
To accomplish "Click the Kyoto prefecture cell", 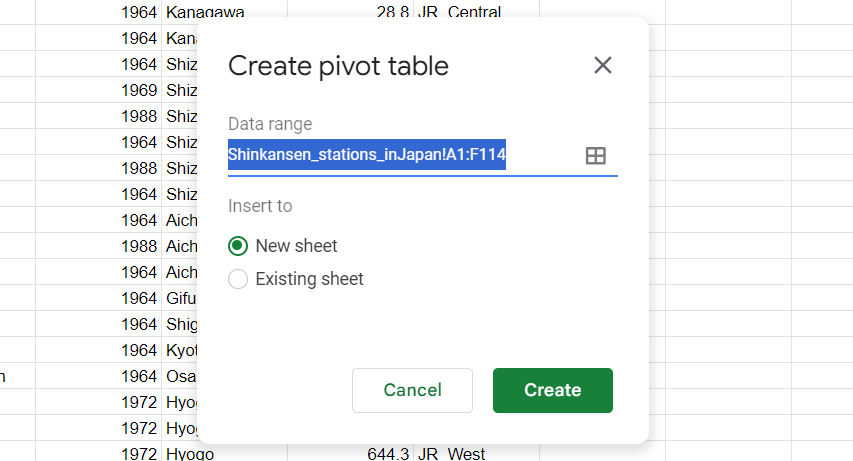I will pos(180,350).
